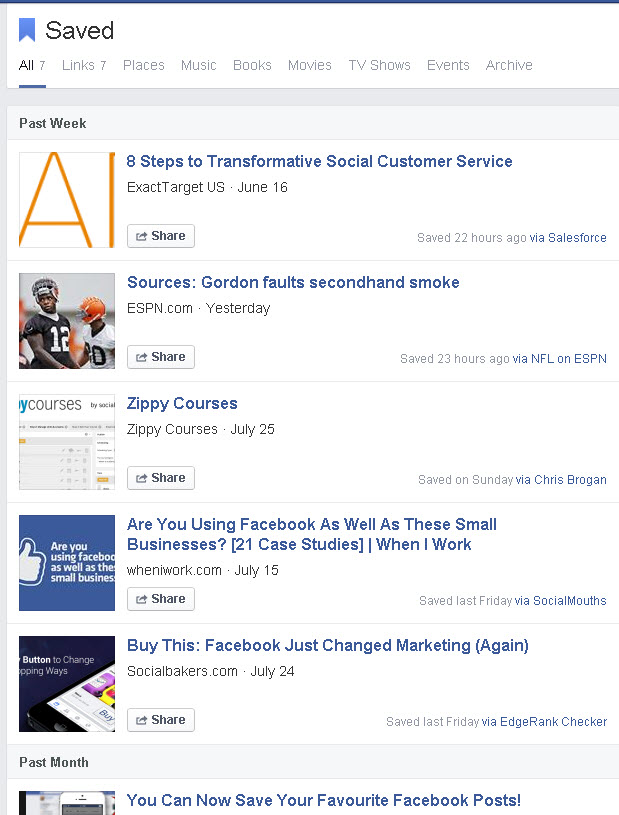Image resolution: width=619 pixels, height=815 pixels.
Task: Open the TV Shows section
Action: [379, 65]
